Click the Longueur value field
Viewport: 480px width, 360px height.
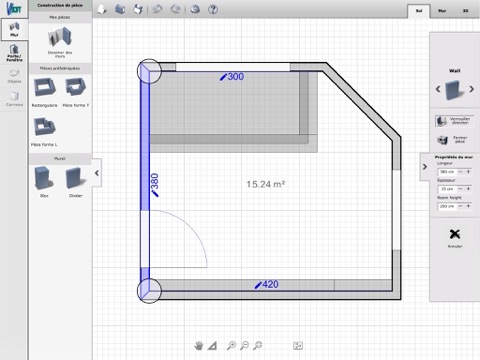447,172
